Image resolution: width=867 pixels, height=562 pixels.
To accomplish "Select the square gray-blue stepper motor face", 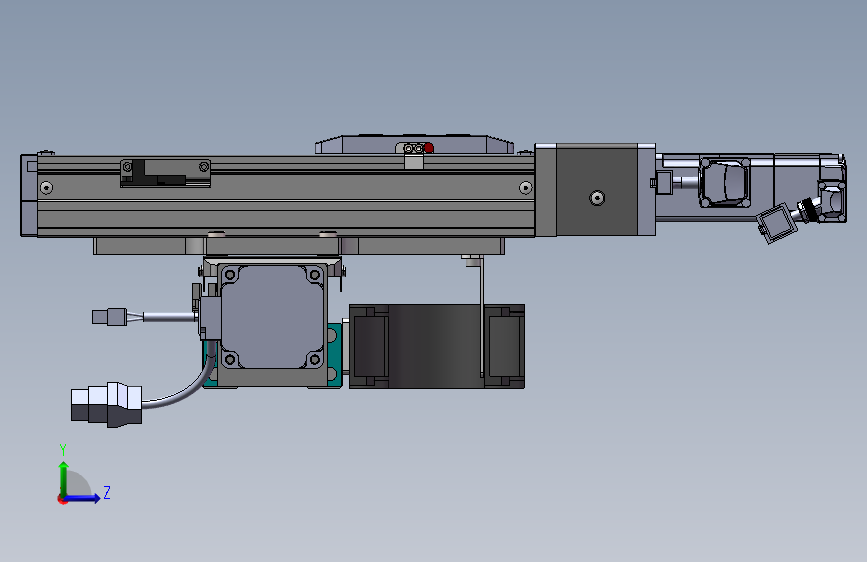I will [x=272, y=318].
